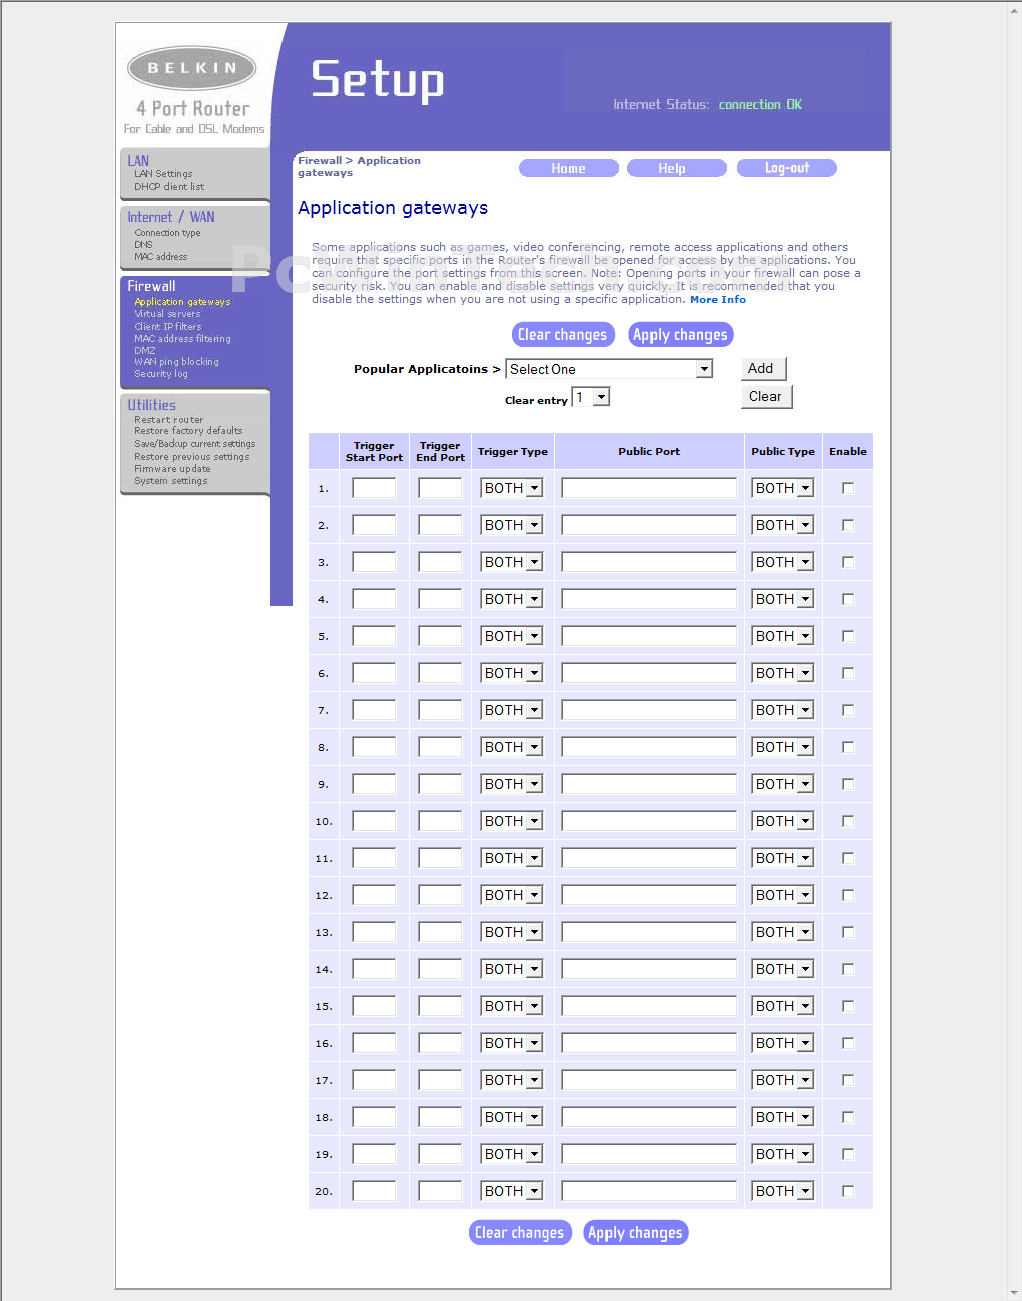
Task: Click Apply changes below the port table
Action: coord(635,1233)
